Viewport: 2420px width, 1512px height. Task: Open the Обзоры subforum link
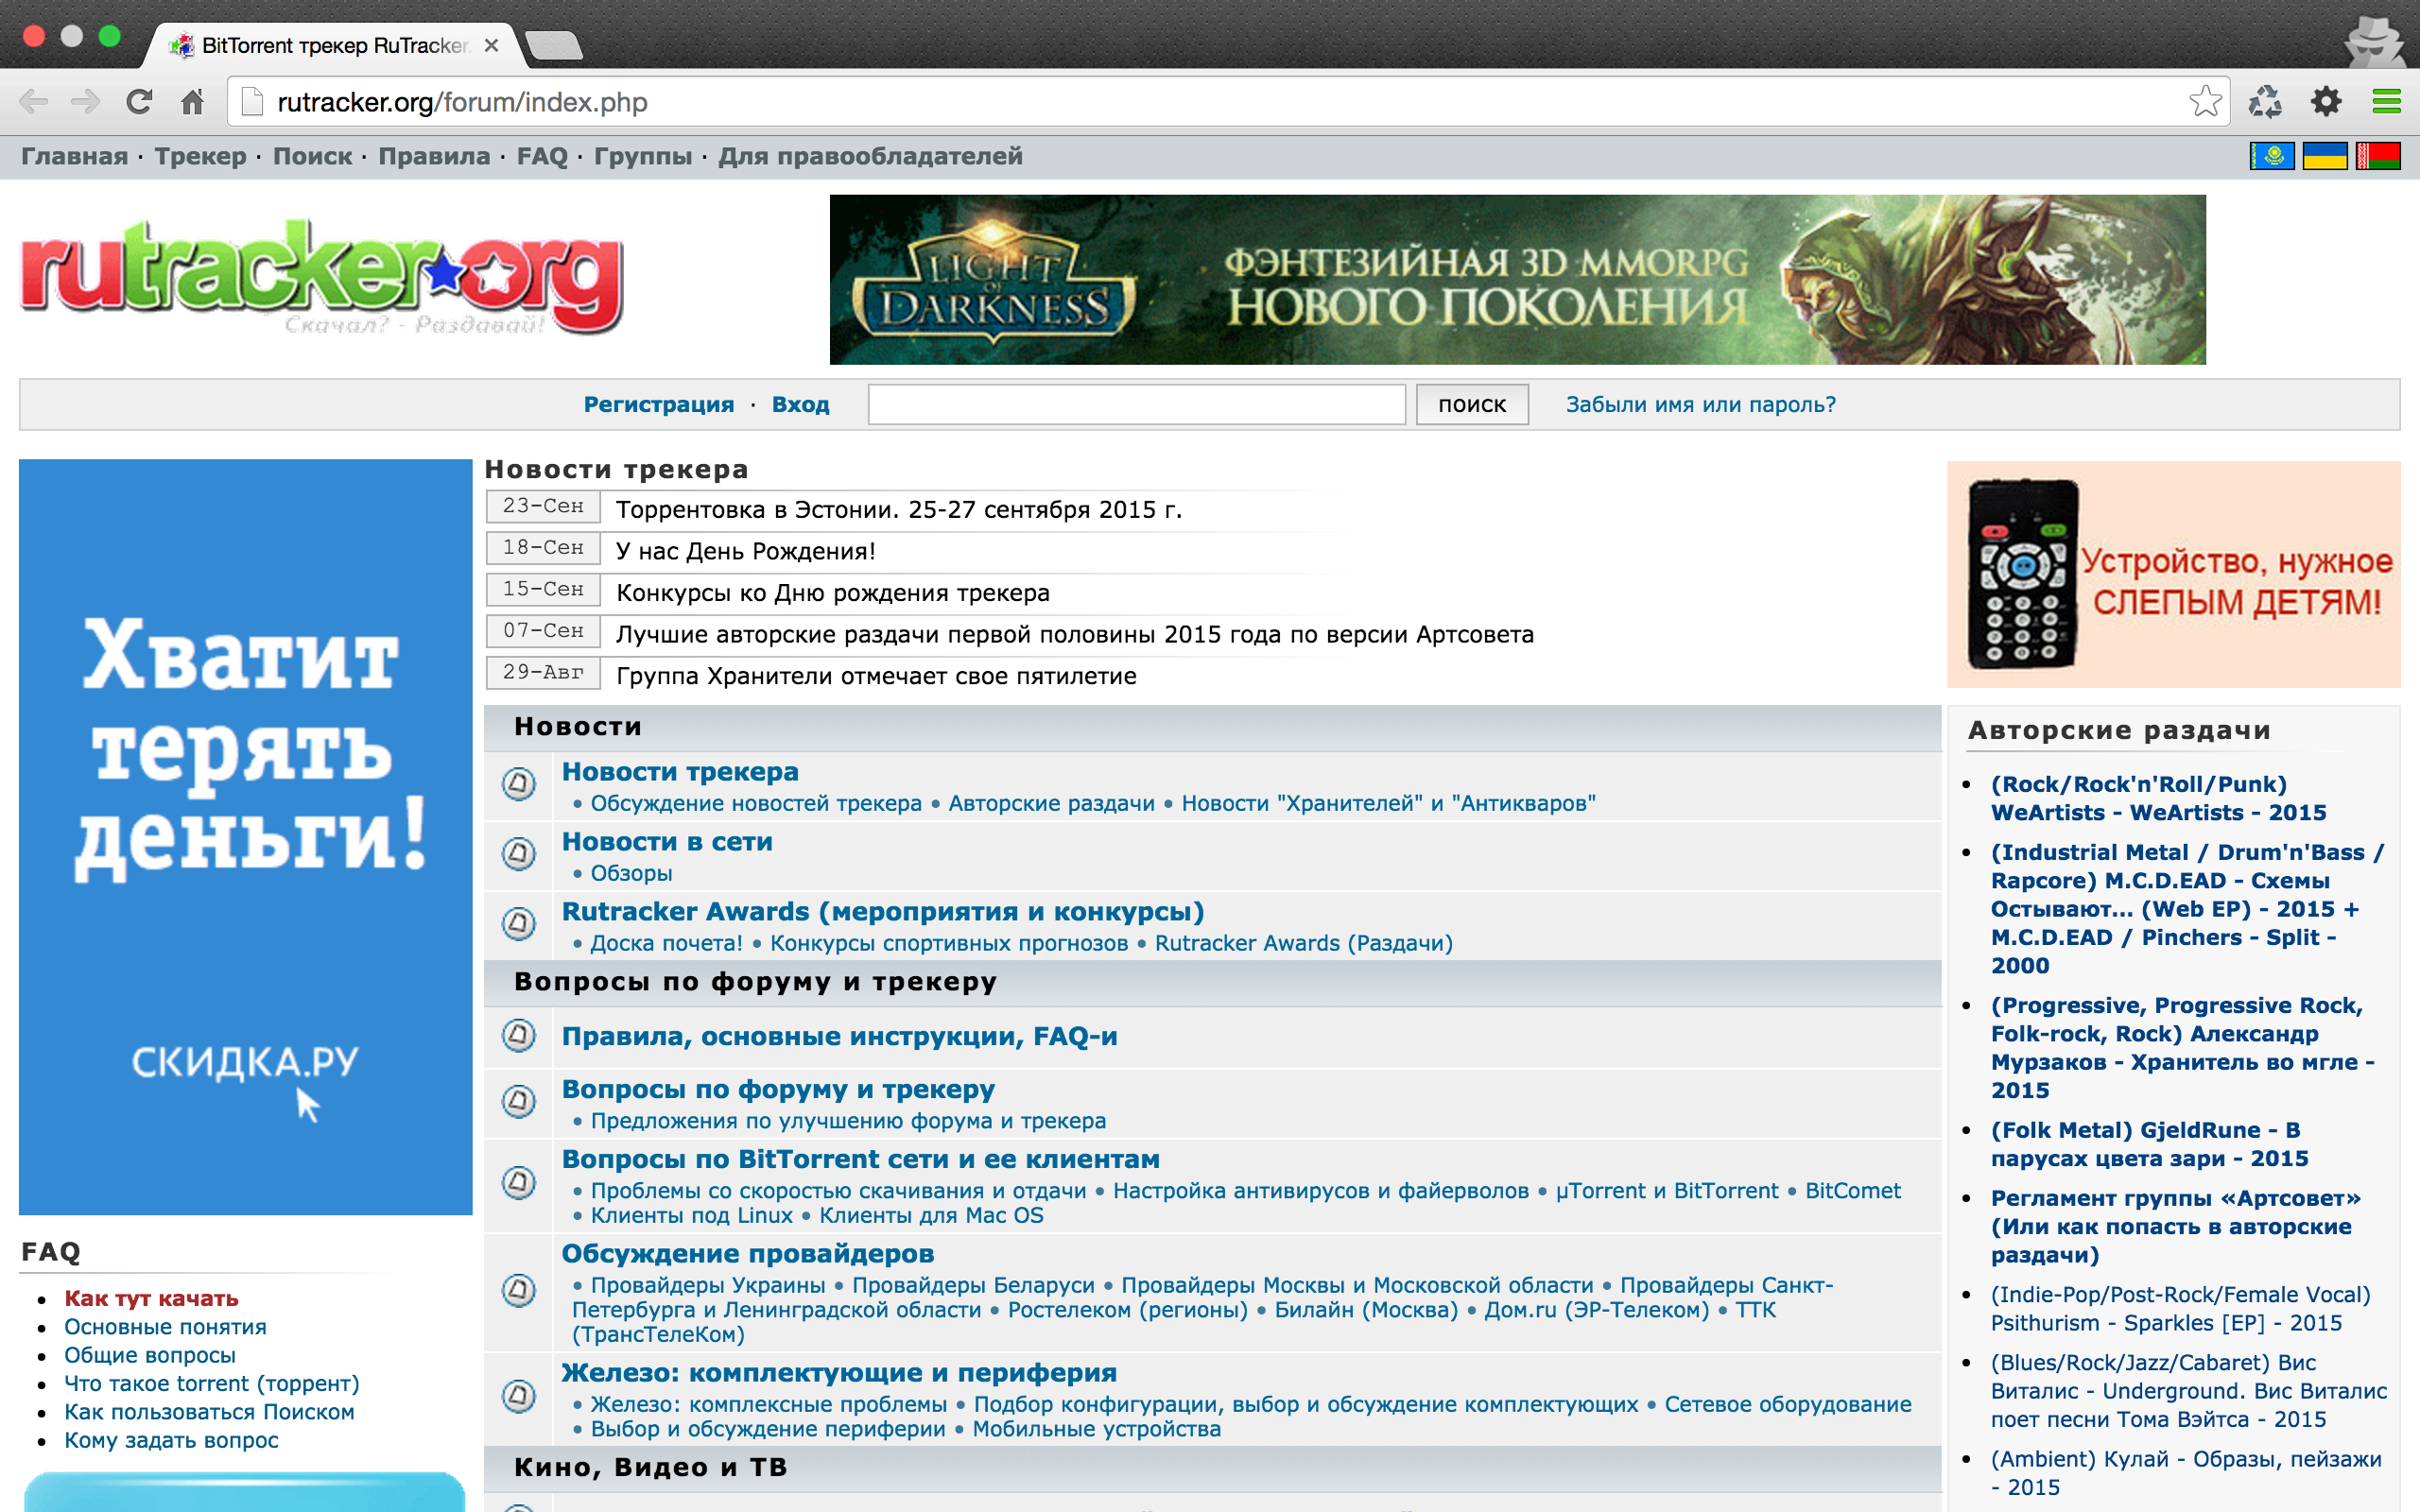(x=631, y=873)
